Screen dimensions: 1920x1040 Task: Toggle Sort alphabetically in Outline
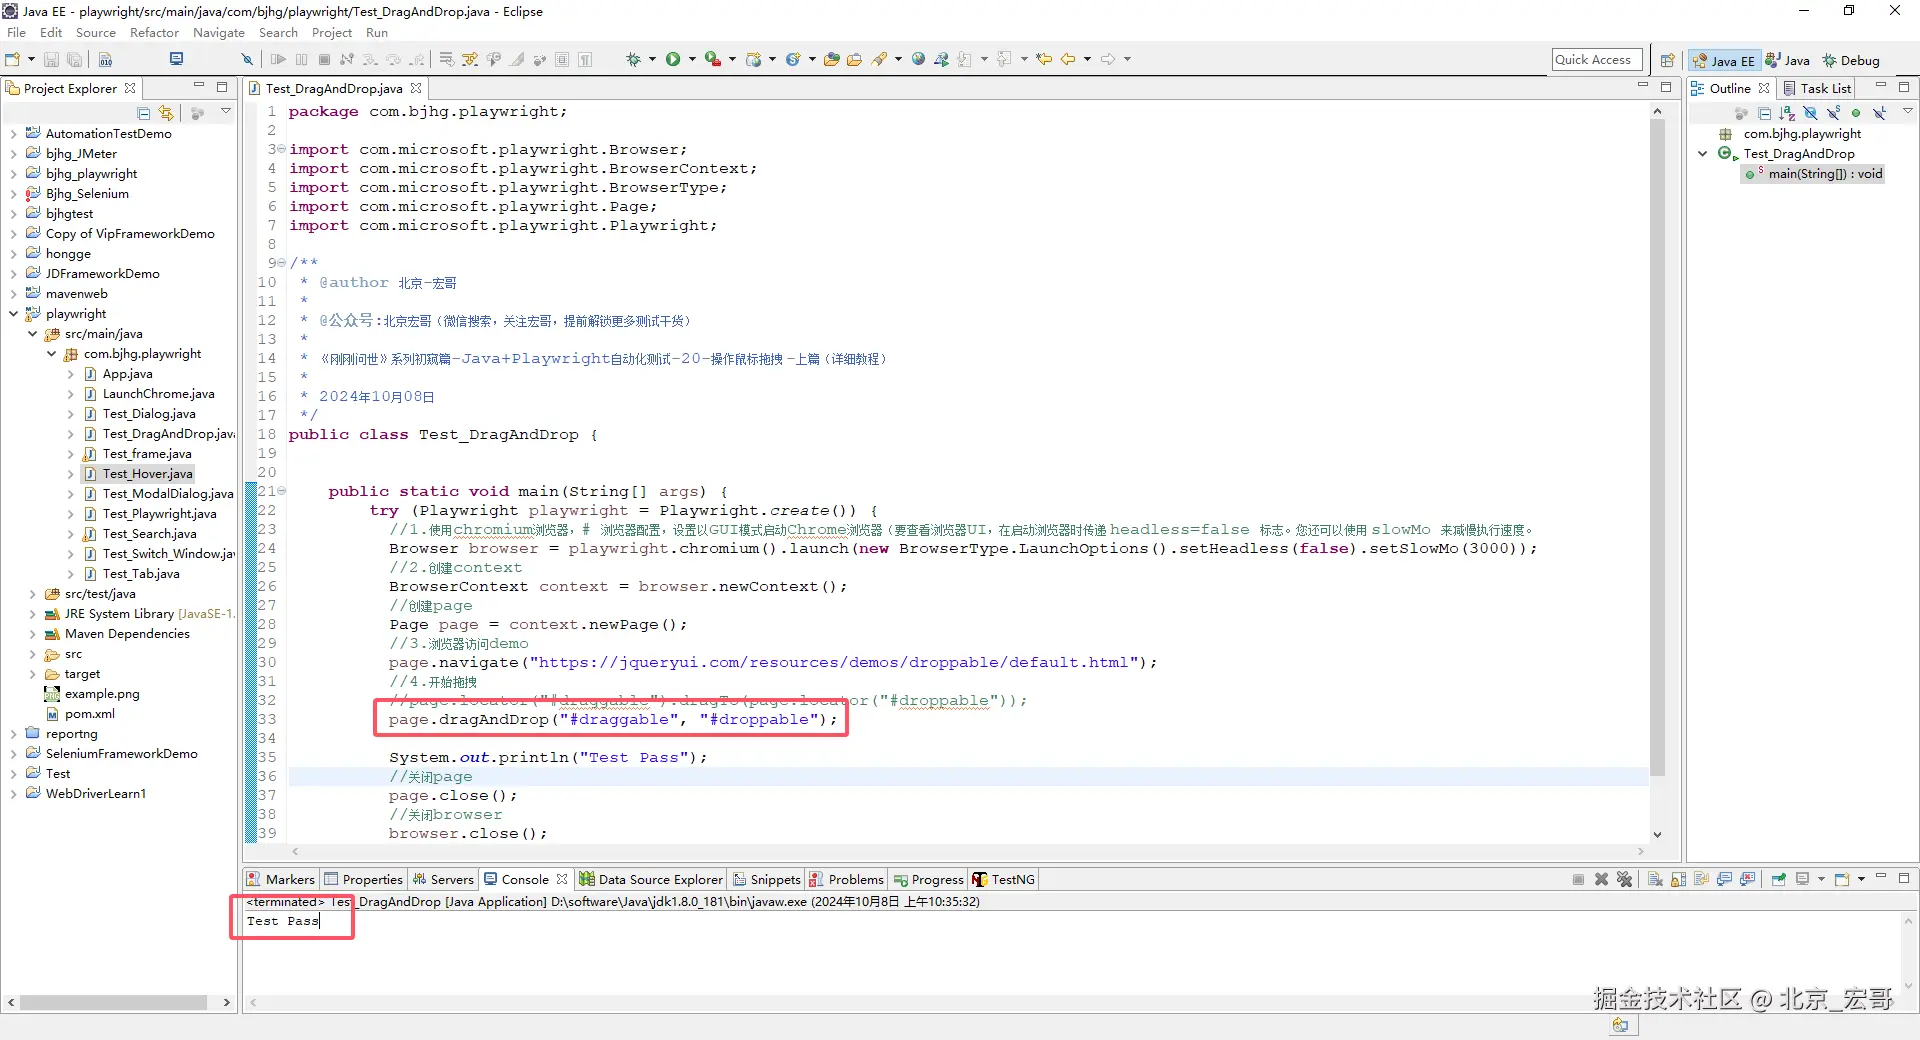(x=1787, y=113)
